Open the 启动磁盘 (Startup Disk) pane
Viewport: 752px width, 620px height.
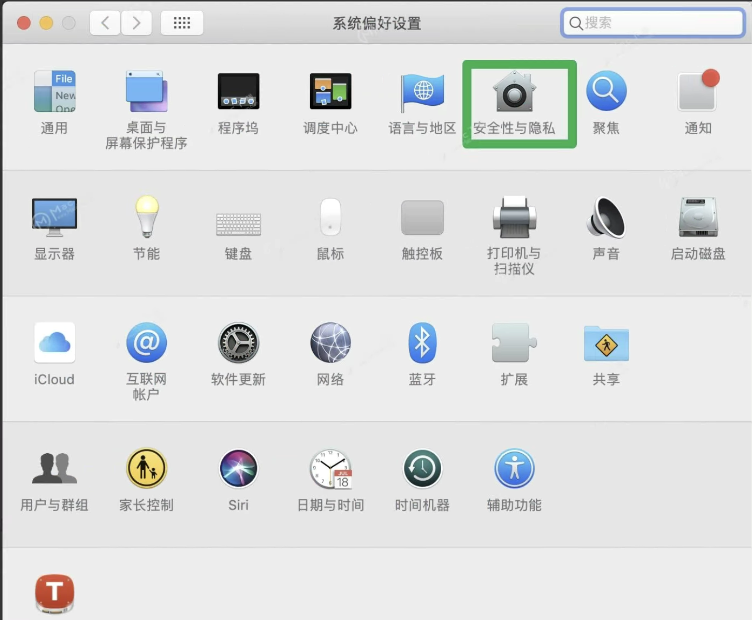click(x=698, y=217)
